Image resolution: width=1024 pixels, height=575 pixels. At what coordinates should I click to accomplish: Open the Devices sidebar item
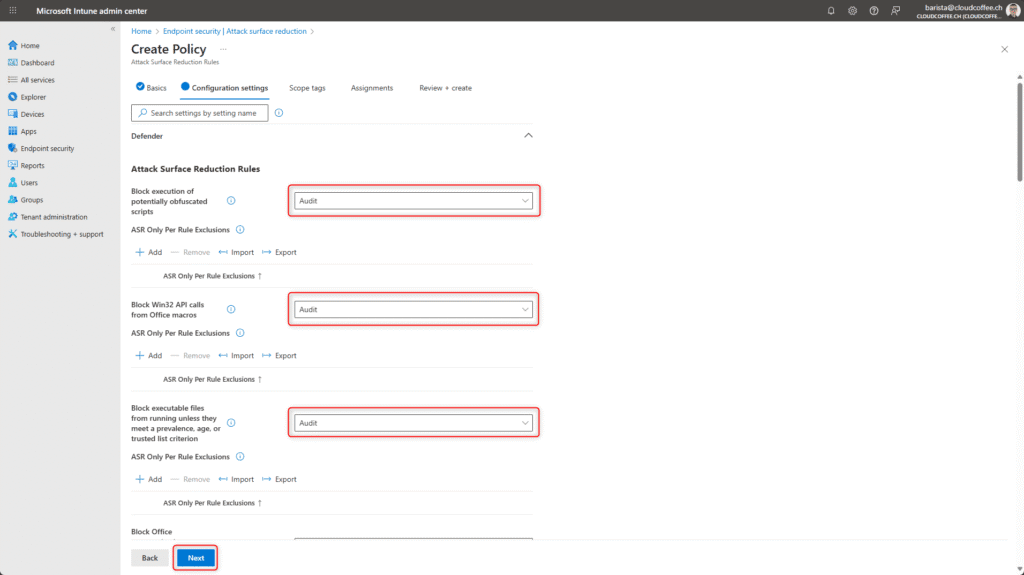(32, 114)
